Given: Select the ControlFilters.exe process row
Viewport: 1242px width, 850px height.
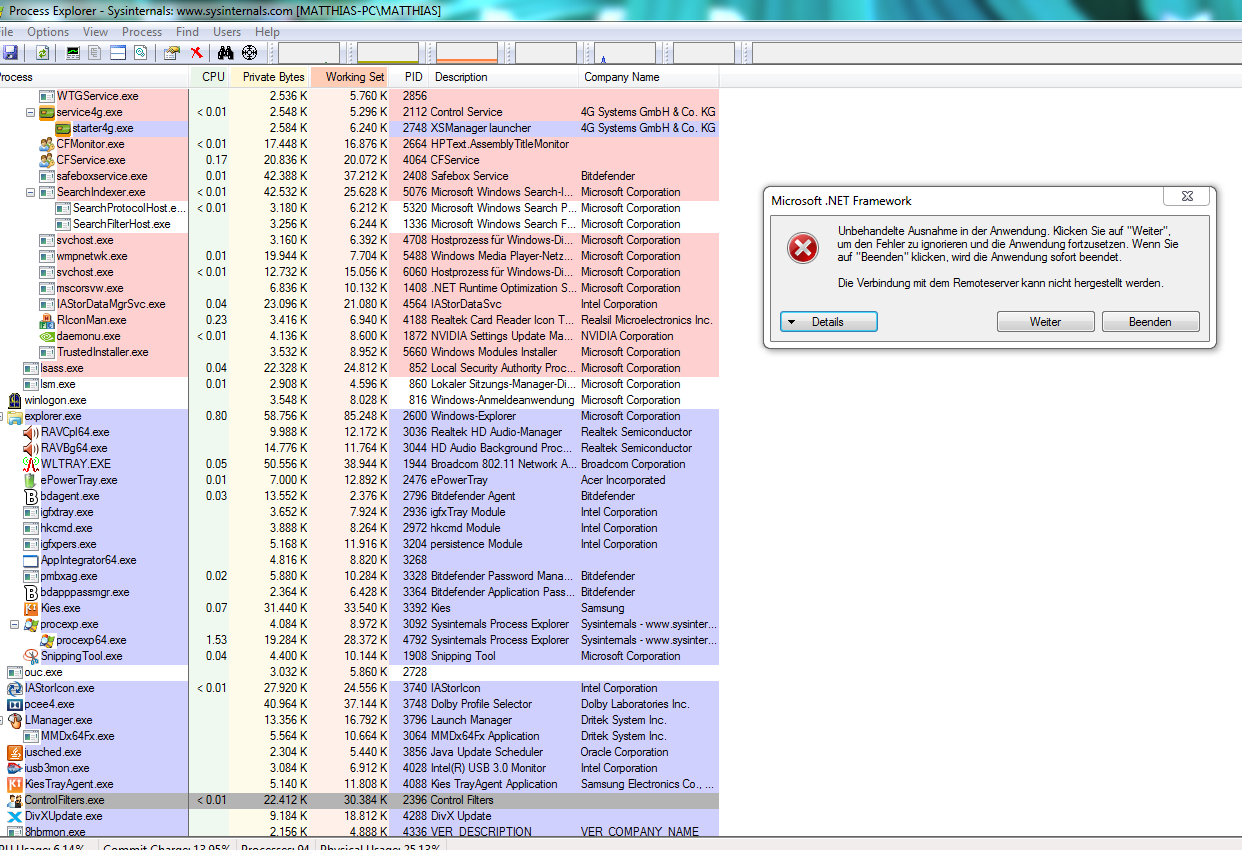Looking at the screenshot, I should 359,800.
